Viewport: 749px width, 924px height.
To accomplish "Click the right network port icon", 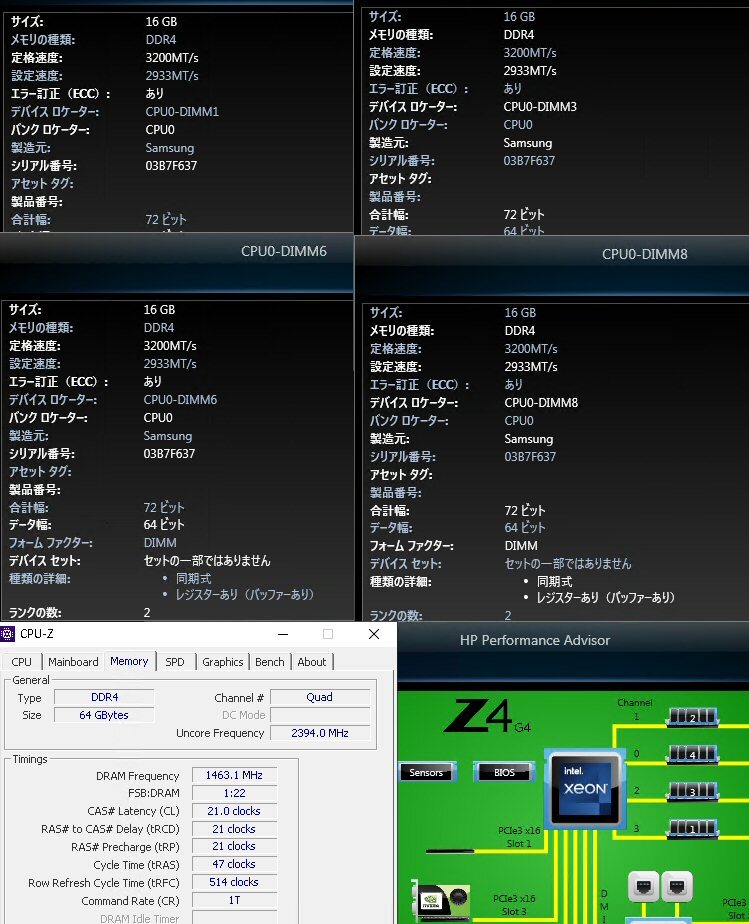I will (677, 887).
